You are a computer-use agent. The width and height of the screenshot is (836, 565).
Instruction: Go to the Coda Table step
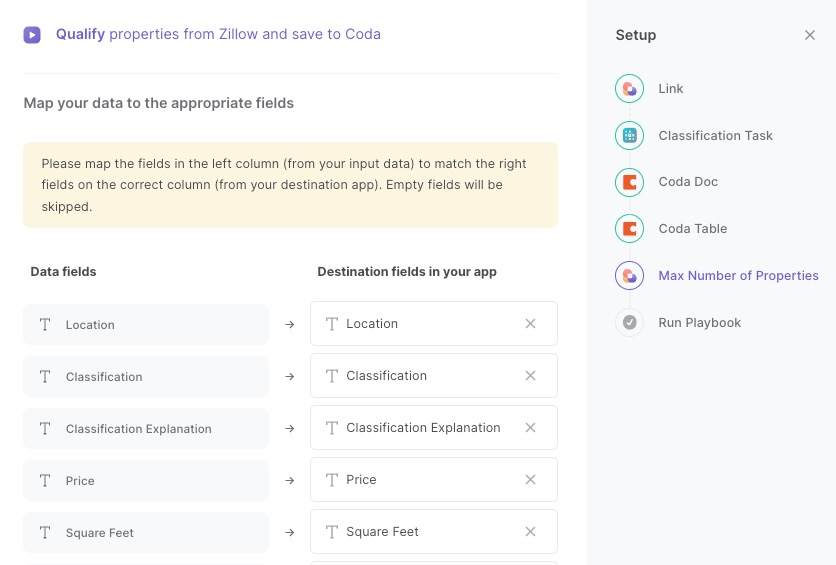[x=693, y=229]
